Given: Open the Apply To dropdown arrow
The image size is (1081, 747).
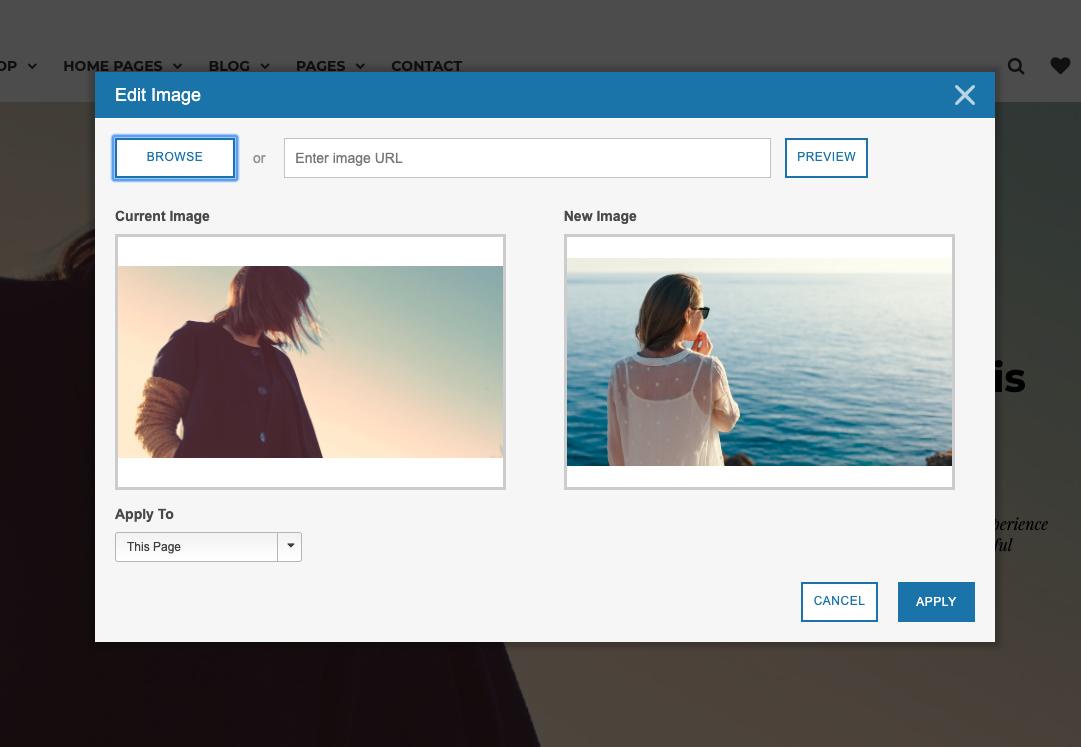Looking at the screenshot, I should (x=290, y=546).
